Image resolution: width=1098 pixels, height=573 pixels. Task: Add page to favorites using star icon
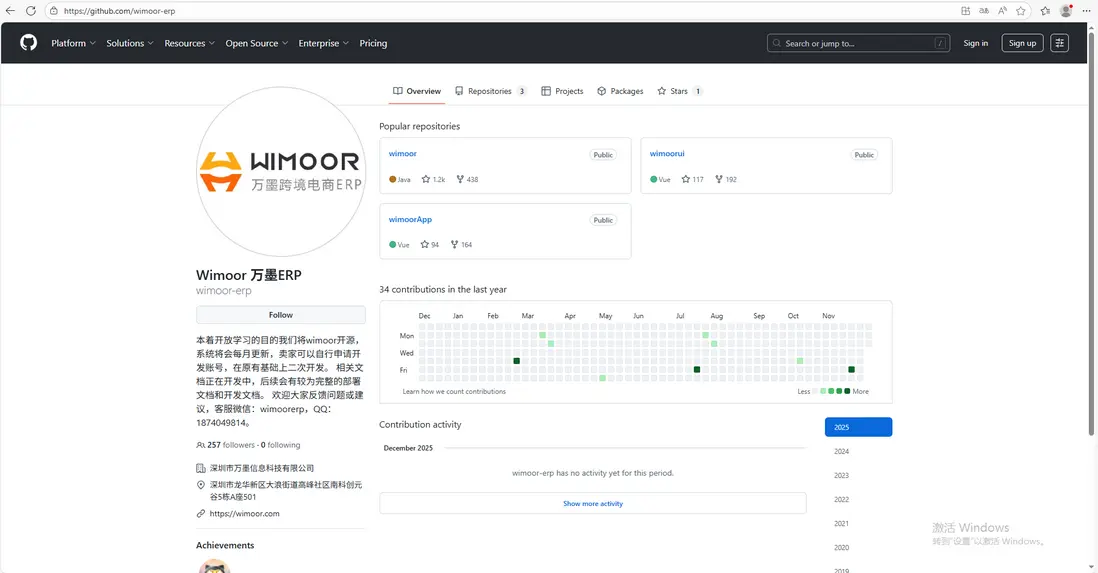coord(1021,11)
